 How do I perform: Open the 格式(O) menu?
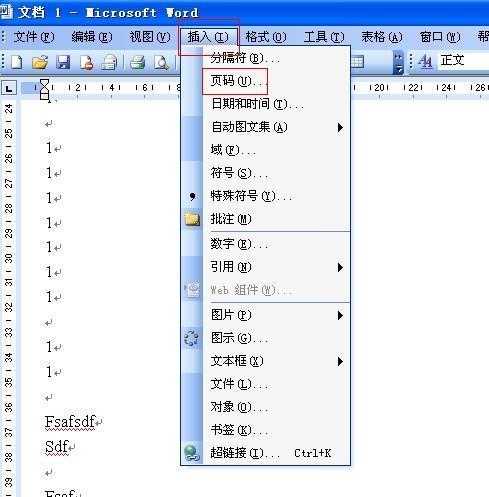266,37
